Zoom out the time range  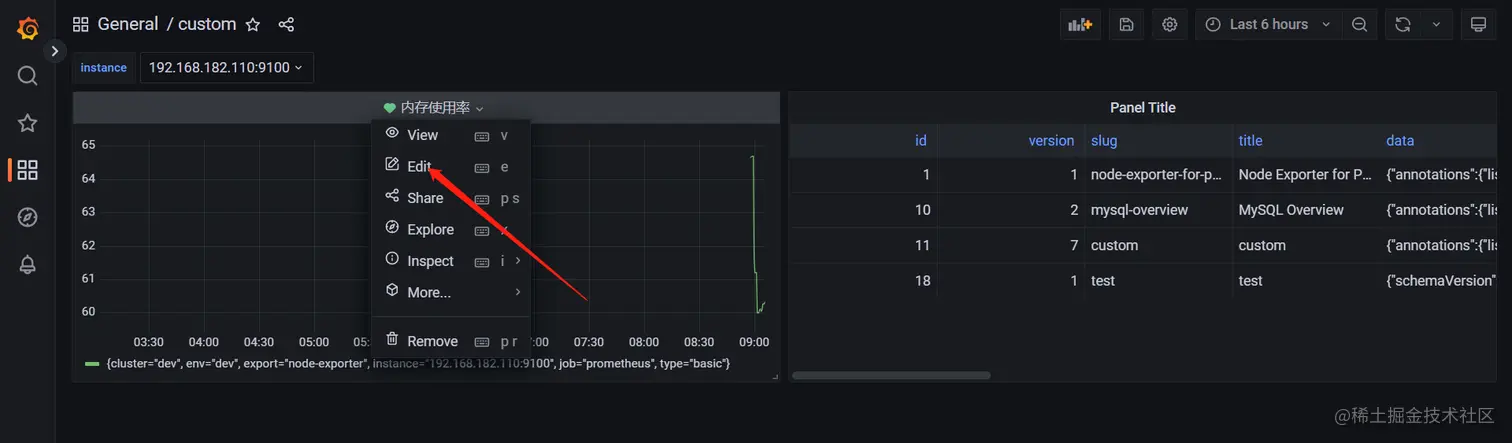coord(1359,24)
